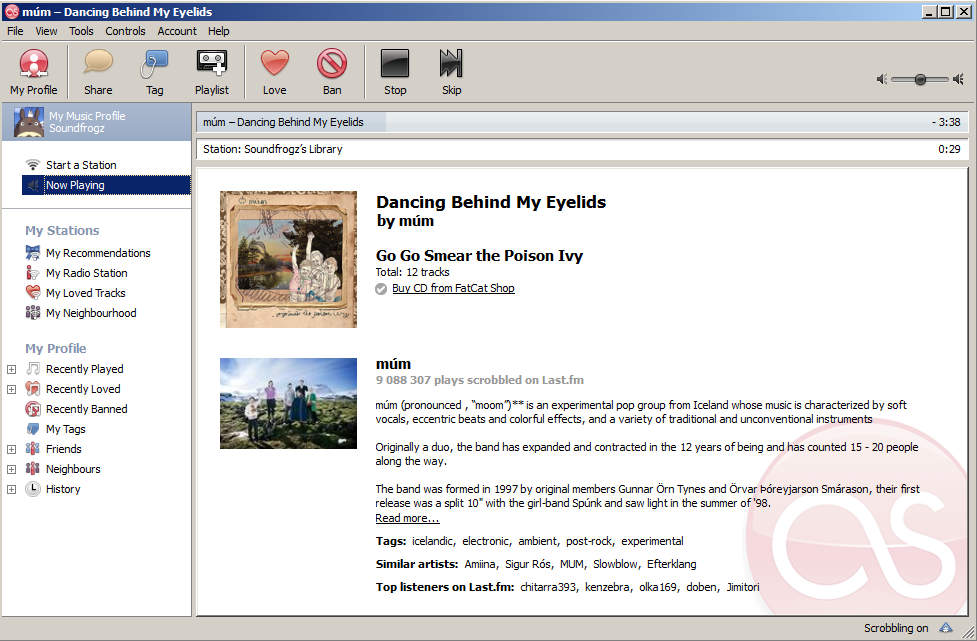Viewport: 977px width, 641px height.
Task: Stop playback
Action: coord(395,72)
